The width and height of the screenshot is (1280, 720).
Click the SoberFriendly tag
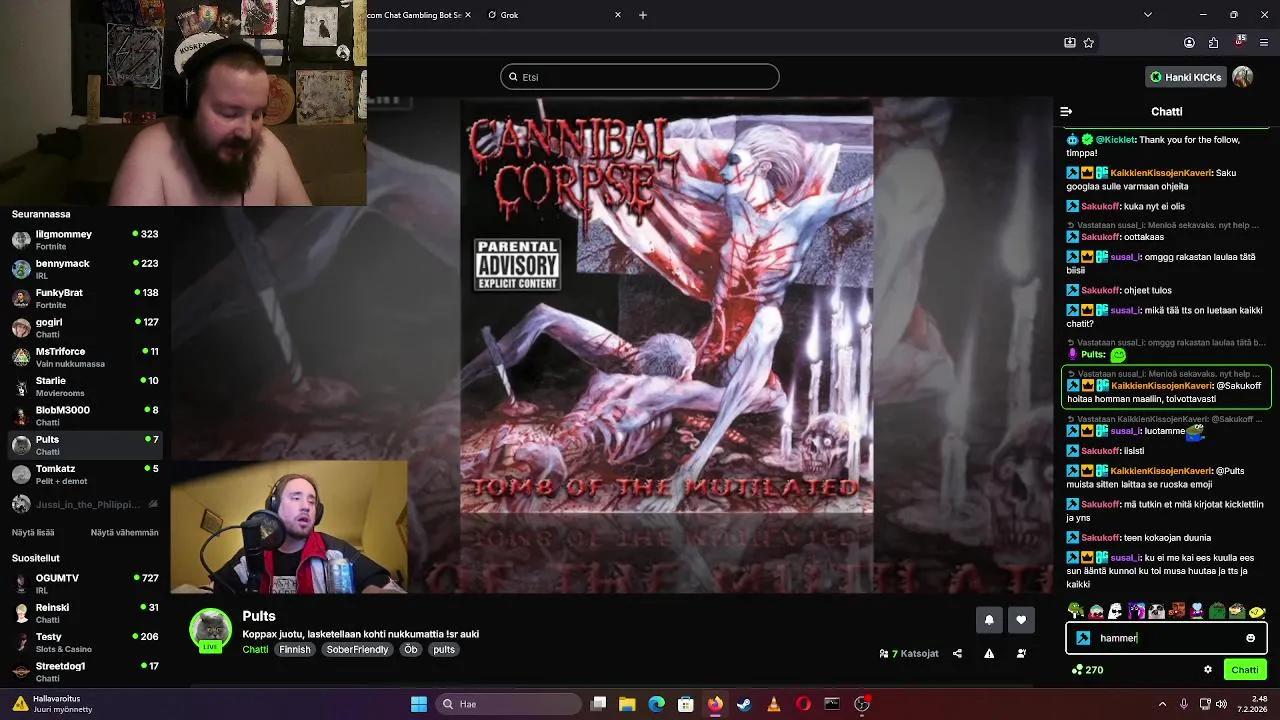tap(357, 650)
